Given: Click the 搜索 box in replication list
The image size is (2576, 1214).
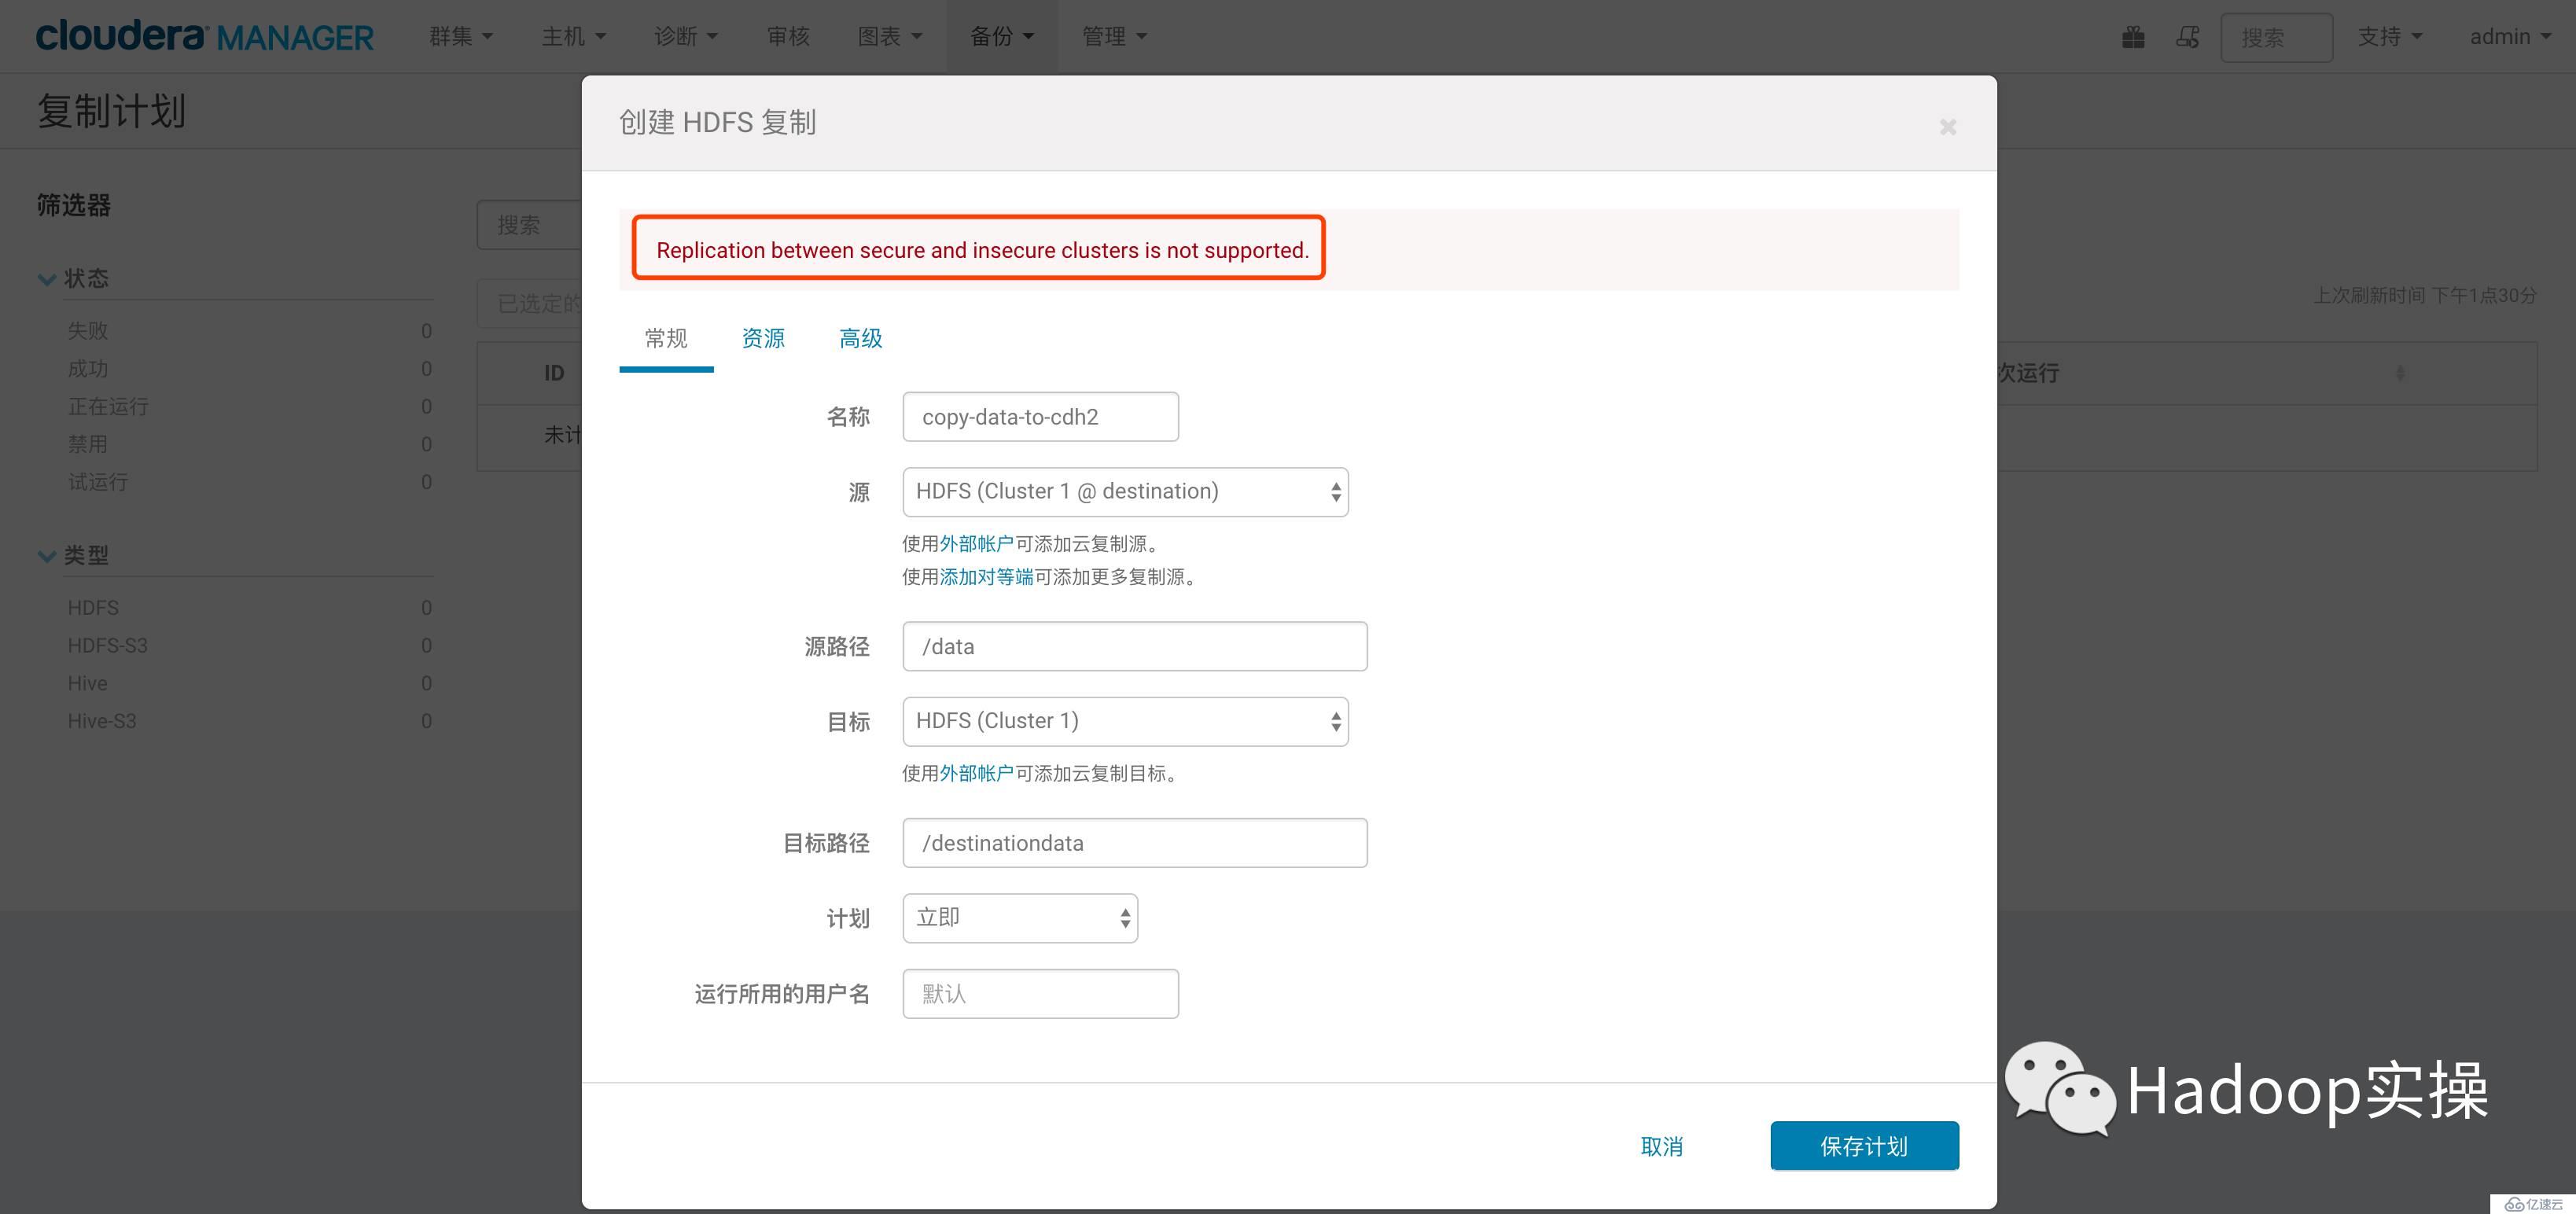Looking at the screenshot, I should point(529,225).
